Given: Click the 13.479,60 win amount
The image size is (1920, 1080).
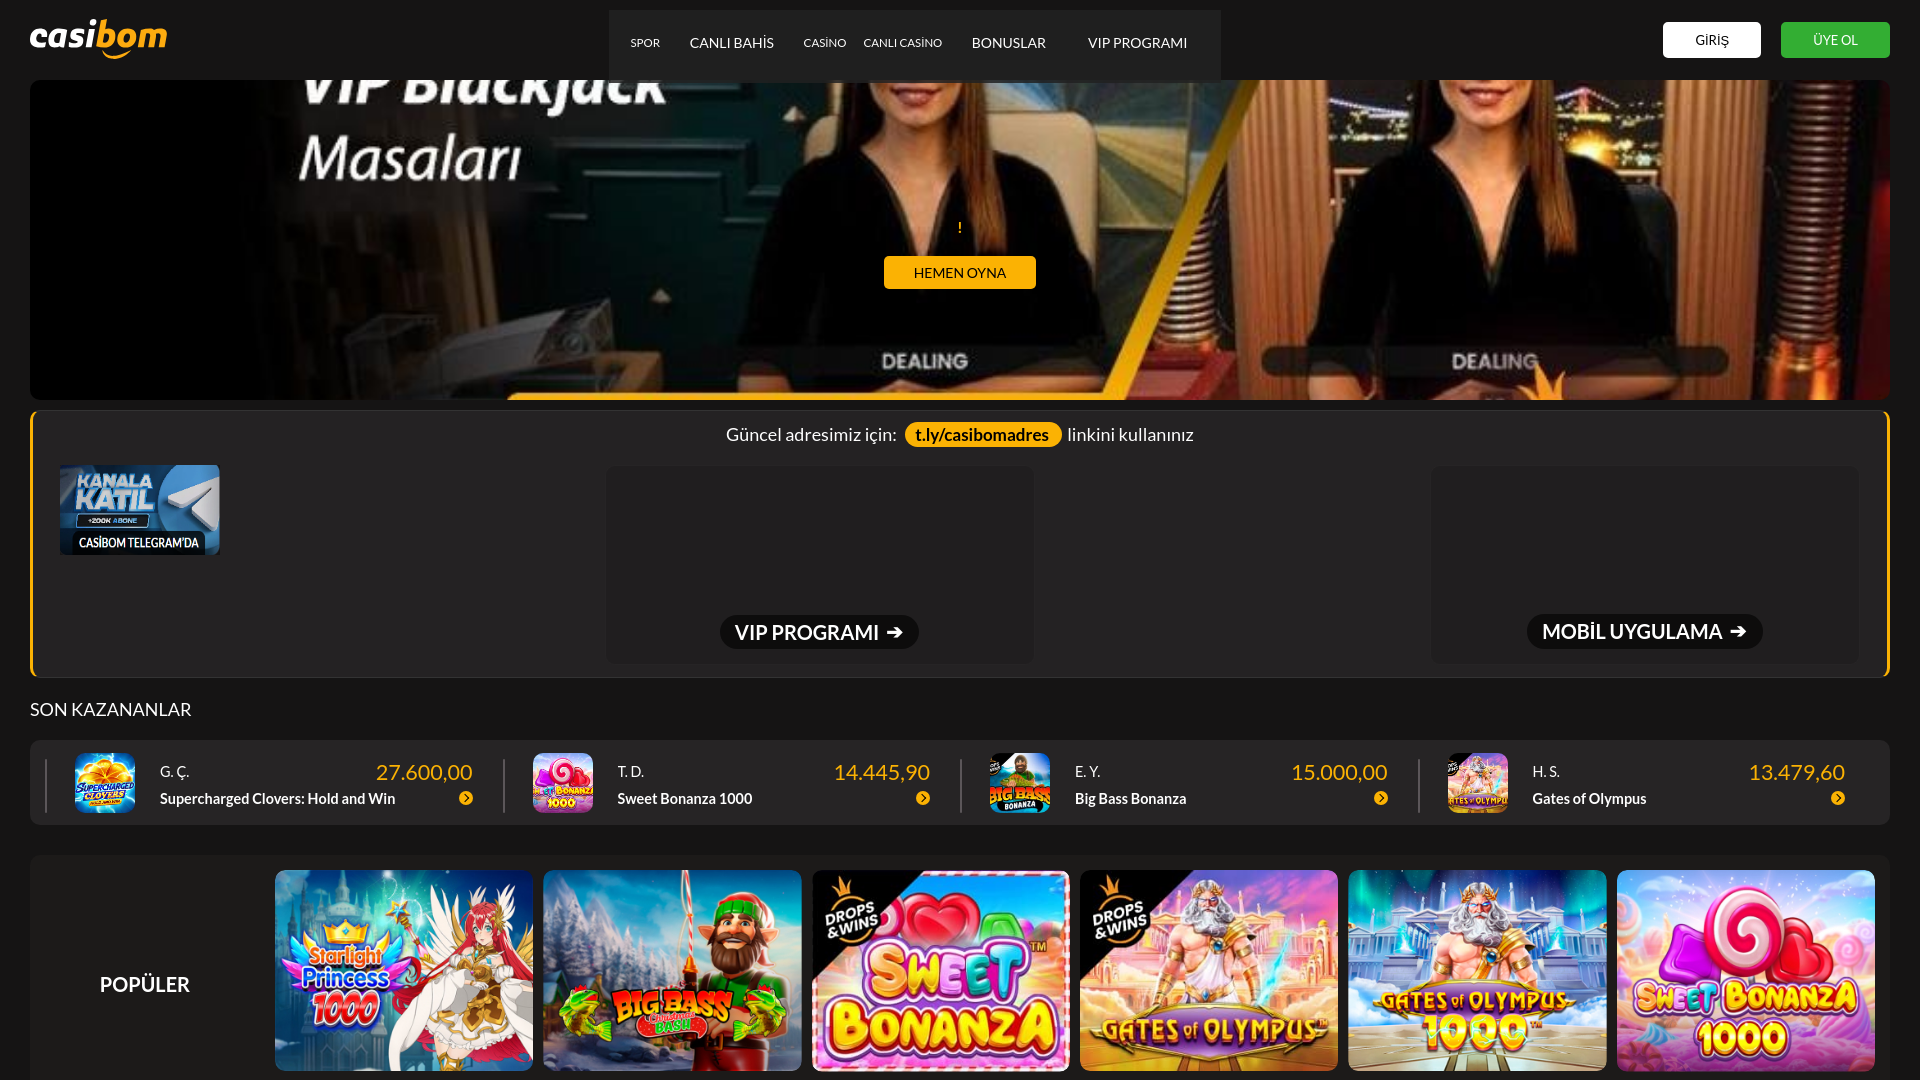Looking at the screenshot, I should point(1796,772).
